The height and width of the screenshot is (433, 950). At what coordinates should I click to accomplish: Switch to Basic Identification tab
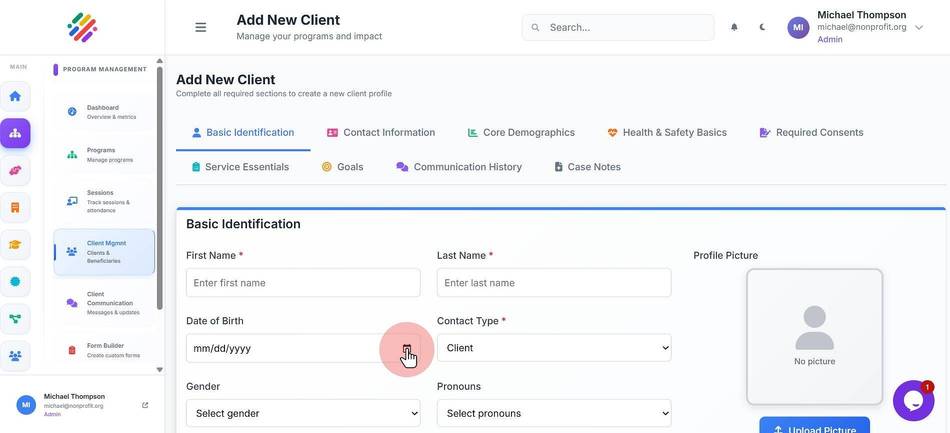243,133
